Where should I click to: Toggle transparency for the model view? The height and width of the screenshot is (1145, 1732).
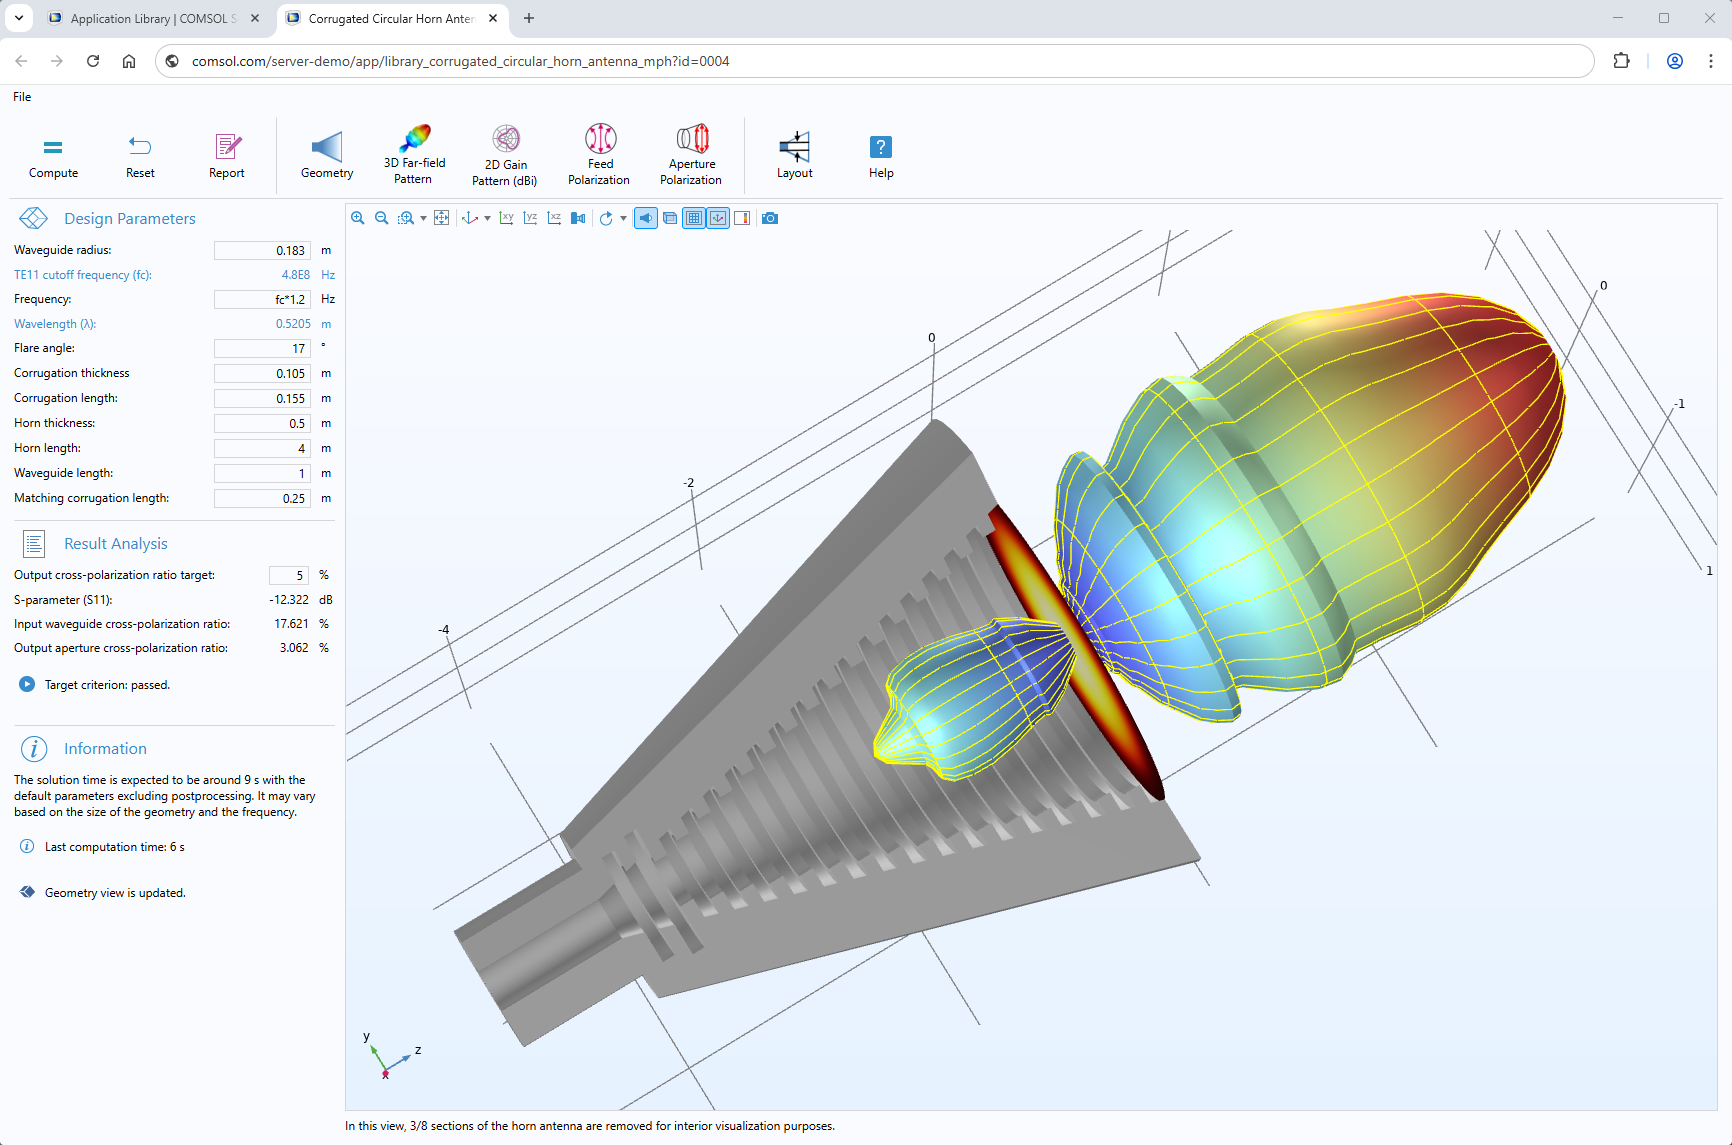[670, 218]
